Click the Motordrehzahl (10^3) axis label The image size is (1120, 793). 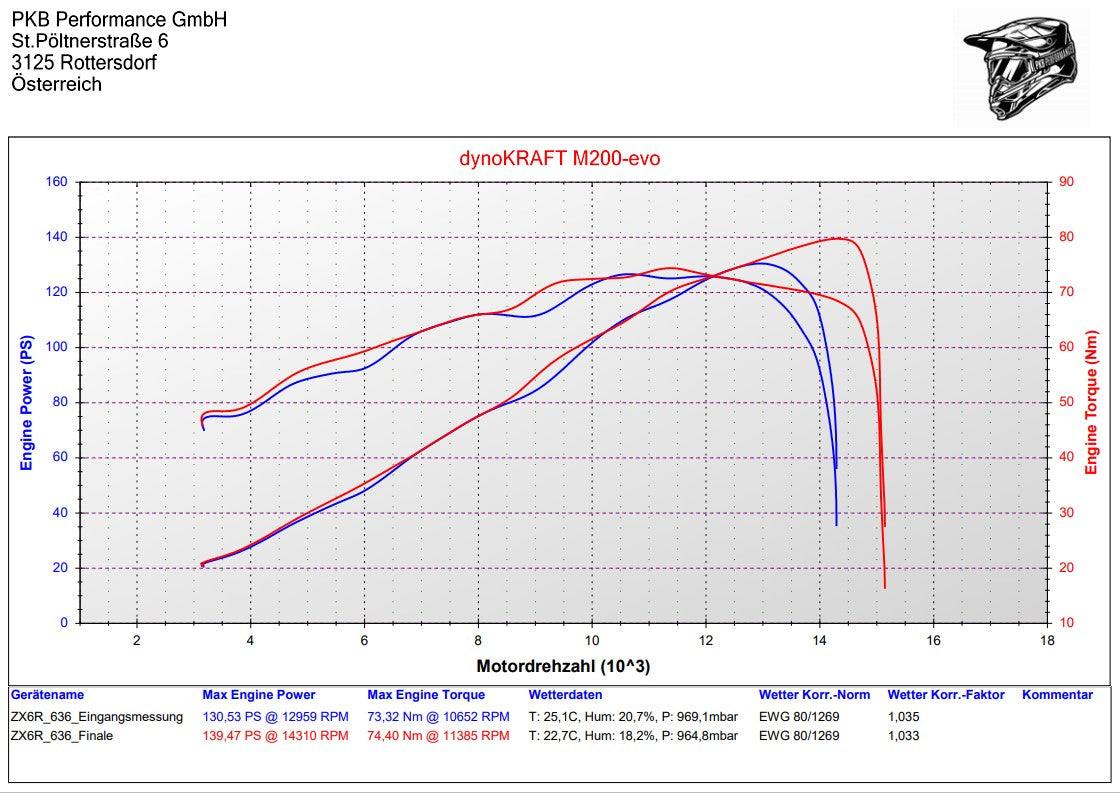564,666
